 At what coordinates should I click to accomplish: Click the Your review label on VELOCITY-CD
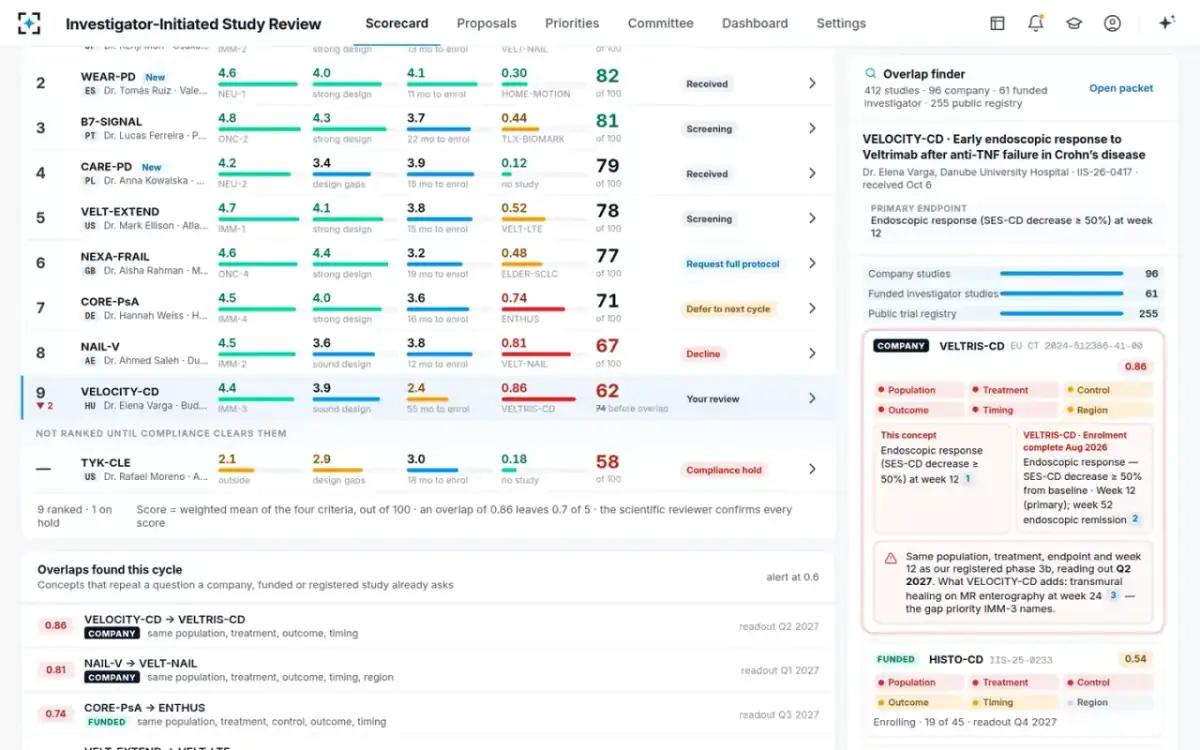[713, 399]
